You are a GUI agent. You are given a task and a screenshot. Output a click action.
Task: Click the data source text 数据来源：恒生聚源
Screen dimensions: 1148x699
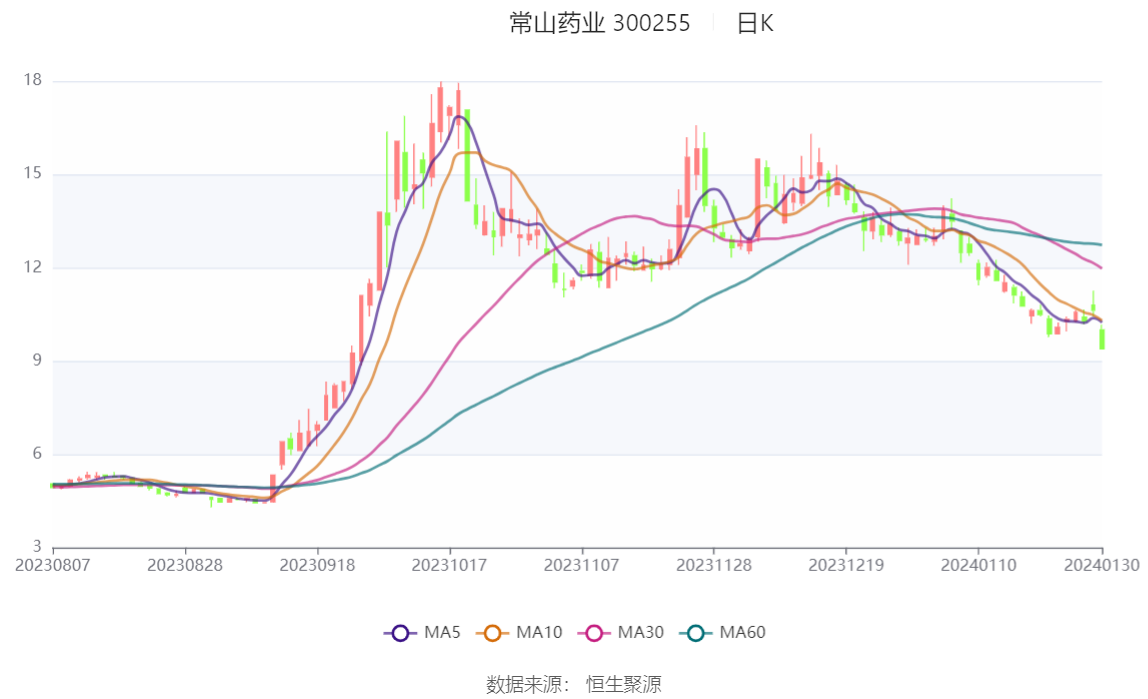coord(574,684)
